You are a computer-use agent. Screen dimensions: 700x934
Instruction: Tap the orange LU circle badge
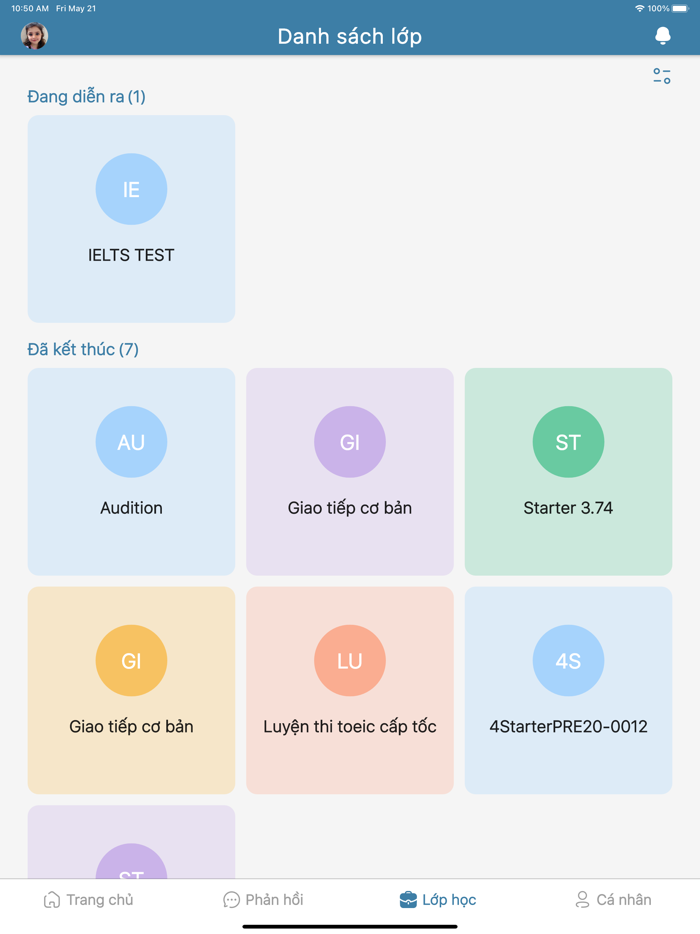point(349,661)
